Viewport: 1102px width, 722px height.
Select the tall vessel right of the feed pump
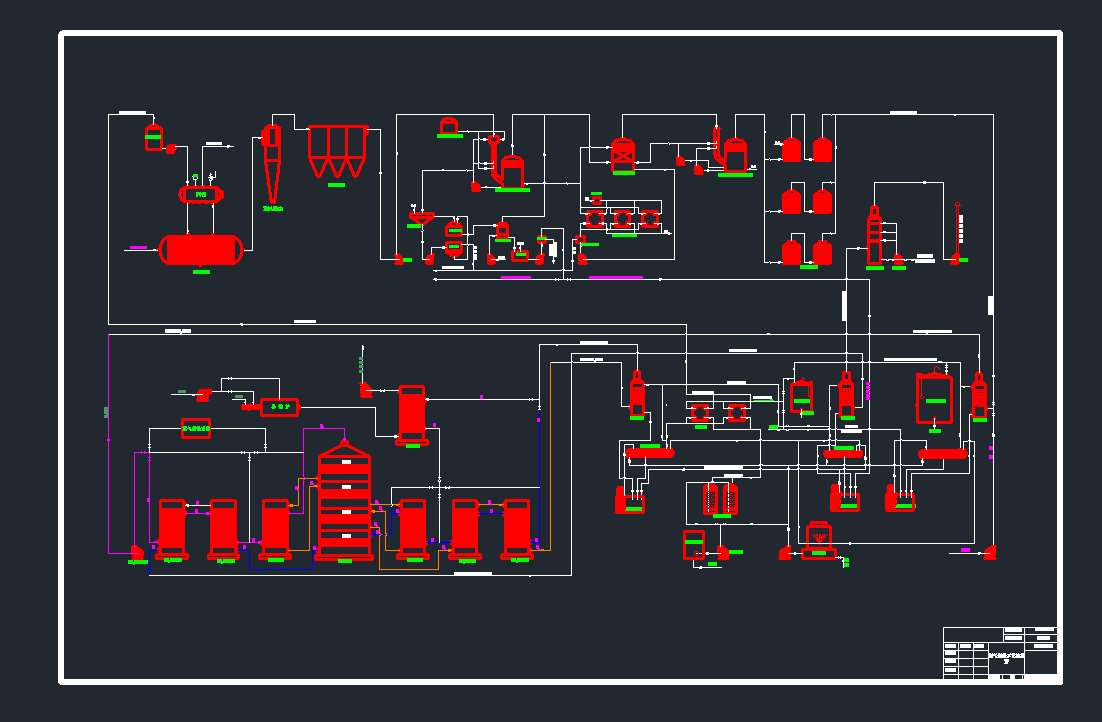pyautogui.click(x=411, y=413)
